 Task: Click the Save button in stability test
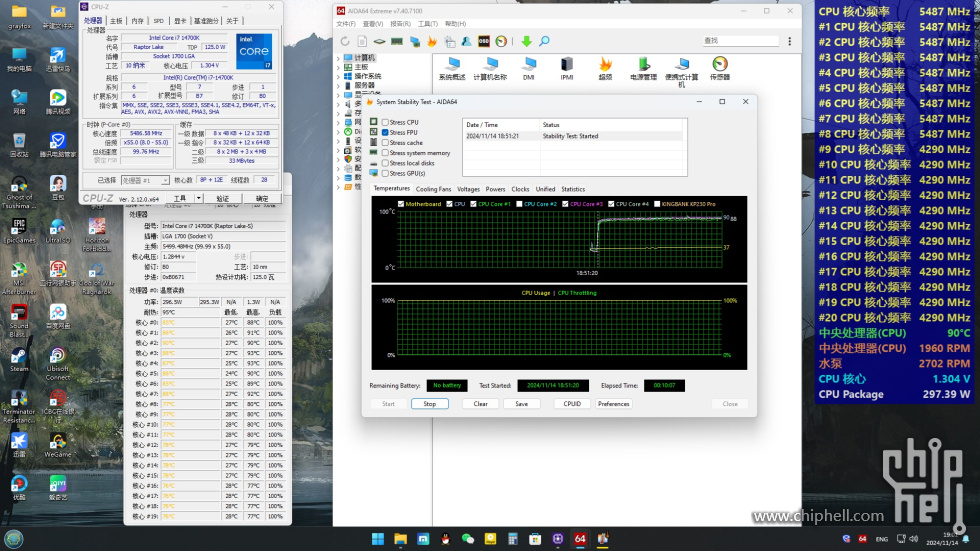pos(521,404)
